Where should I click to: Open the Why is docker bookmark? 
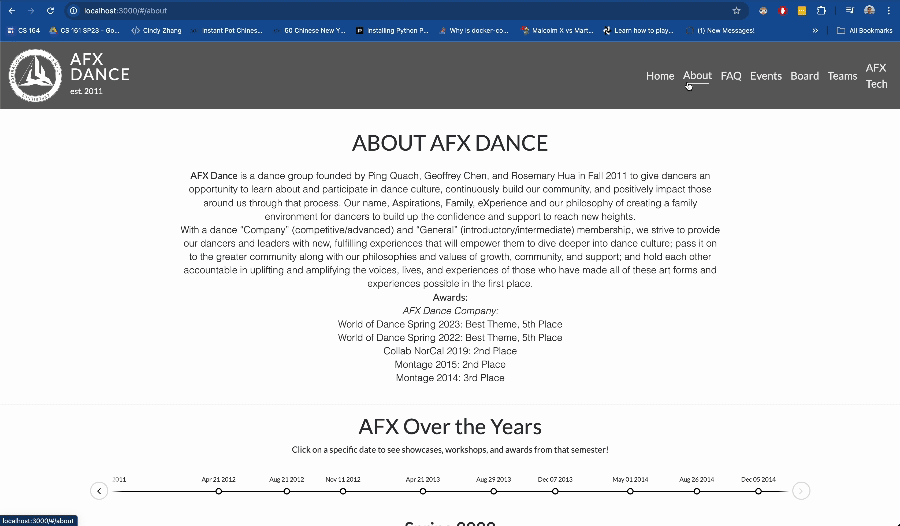coord(474,30)
